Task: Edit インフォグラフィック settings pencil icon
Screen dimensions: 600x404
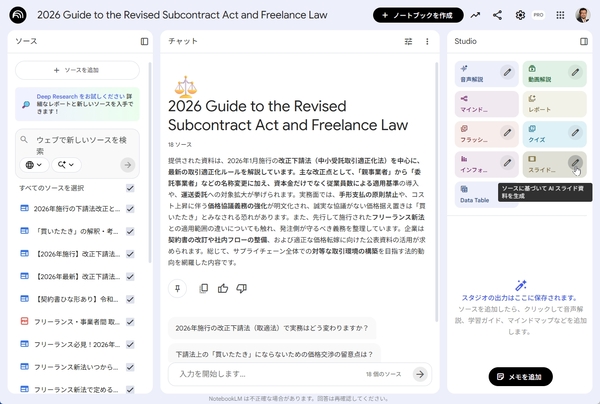Action: click(x=507, y=163)
